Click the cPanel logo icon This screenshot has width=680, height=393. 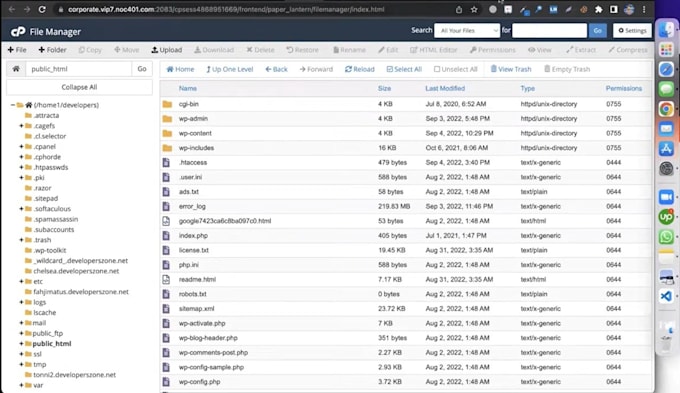(18, 32)
